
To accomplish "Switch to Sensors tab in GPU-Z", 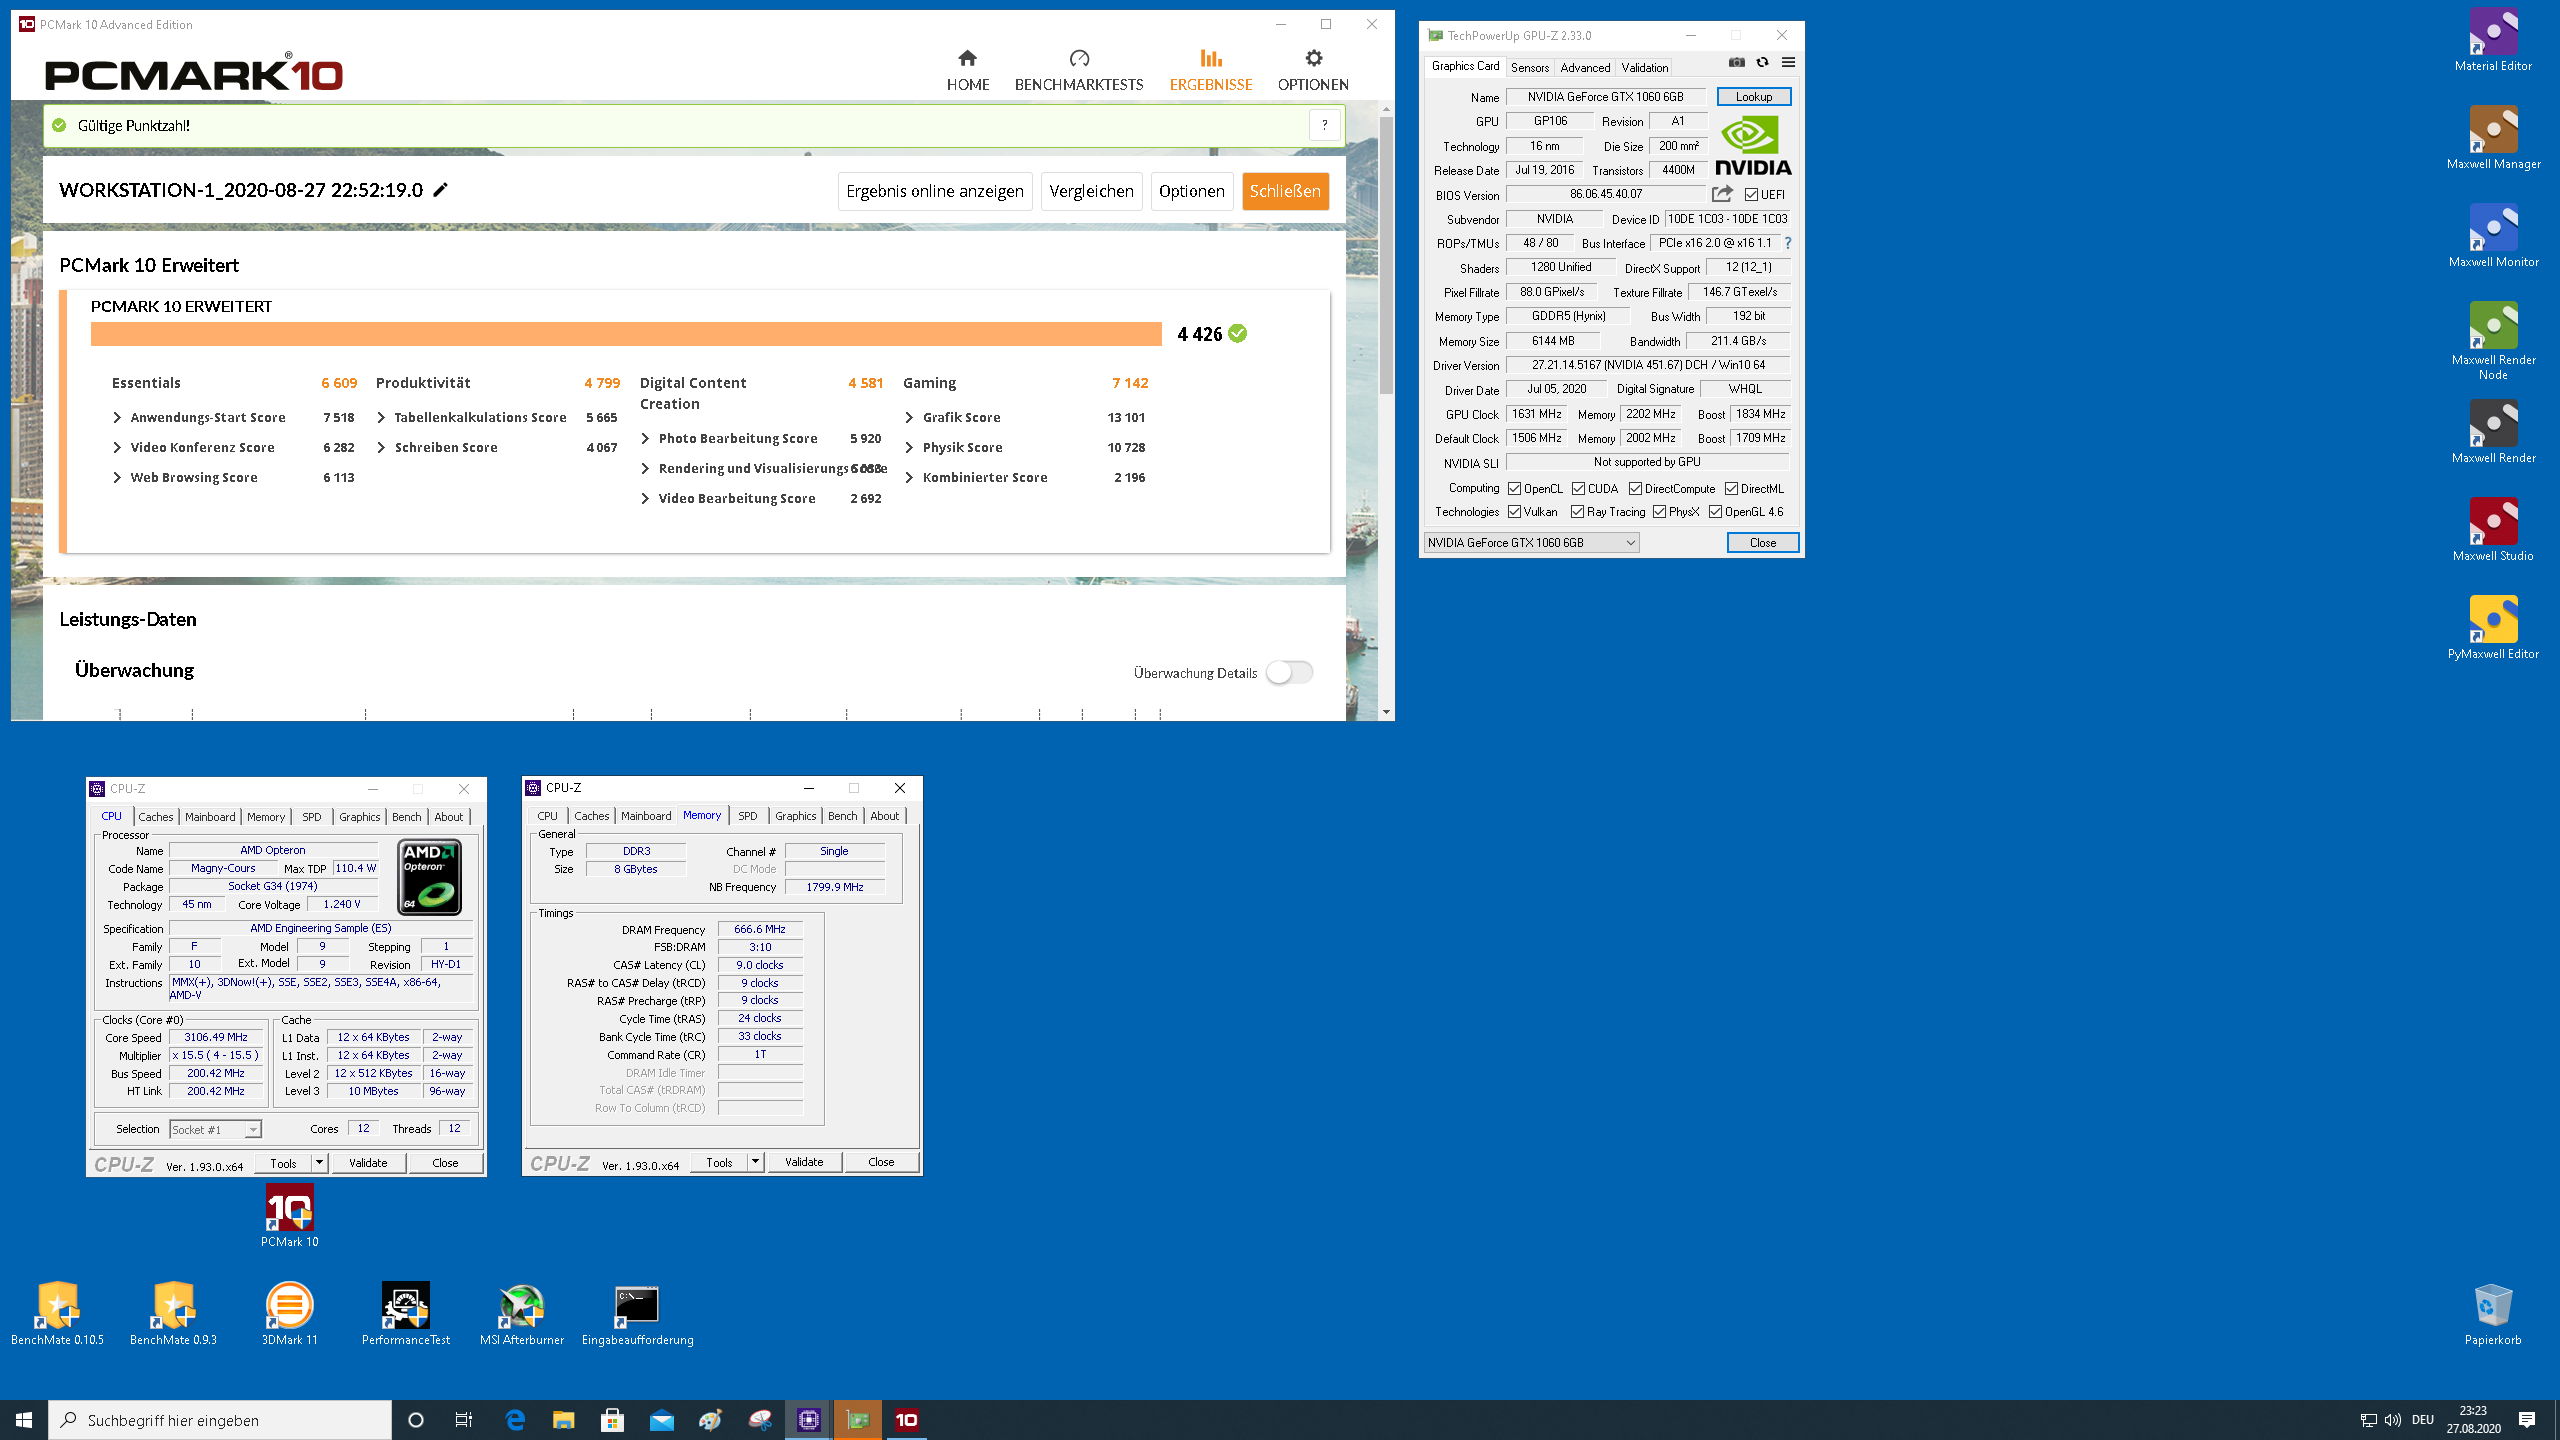I will (1529, 67).
